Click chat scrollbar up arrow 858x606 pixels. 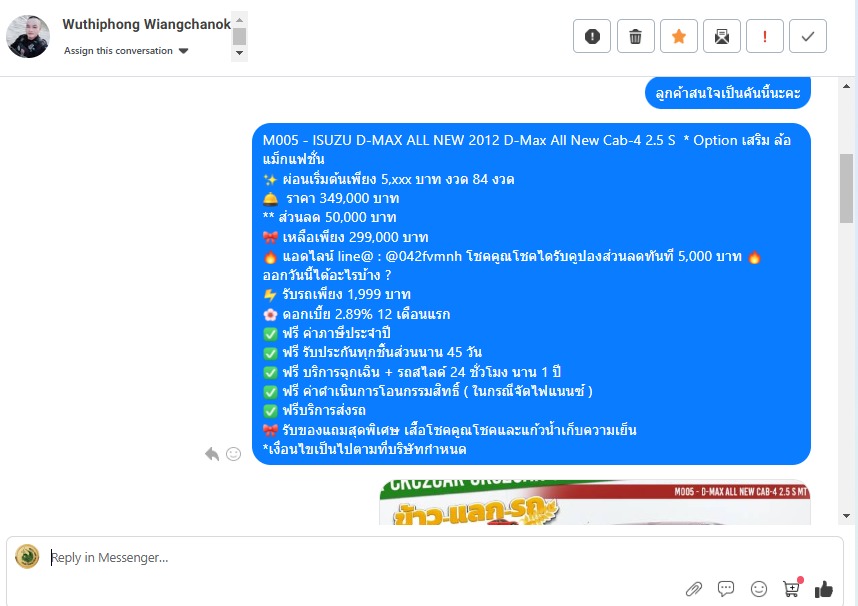(x=847, y=86)
